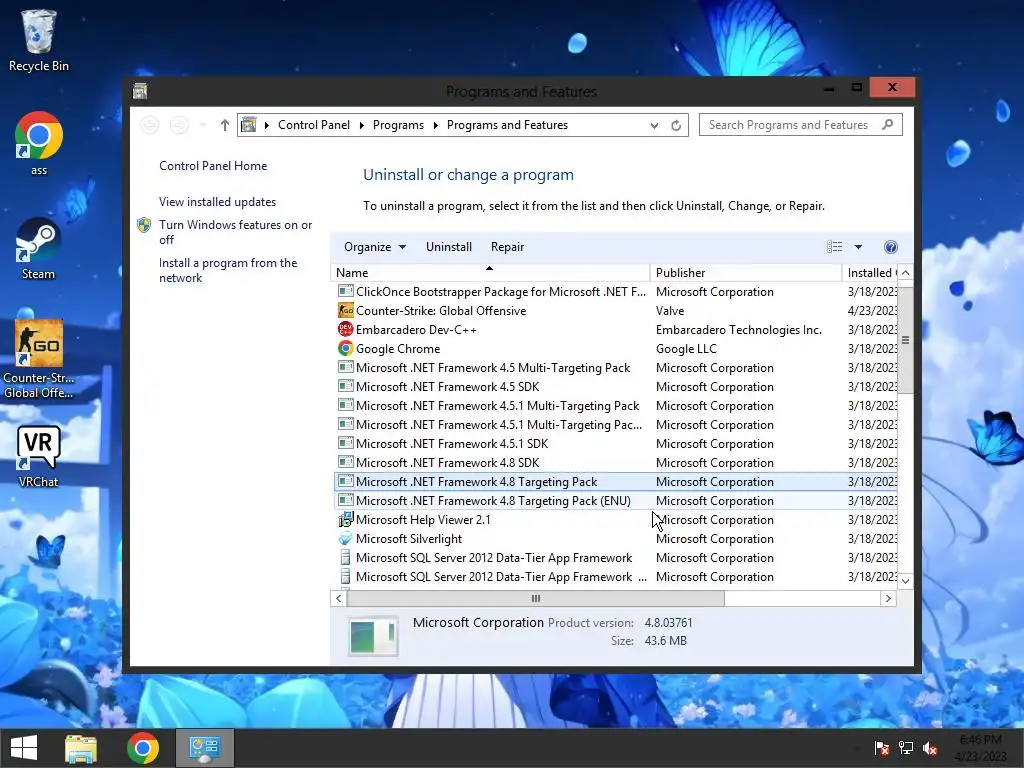Open the recent locations dropdown arrow
The image size is (1024, 768).
coord(203,125)
